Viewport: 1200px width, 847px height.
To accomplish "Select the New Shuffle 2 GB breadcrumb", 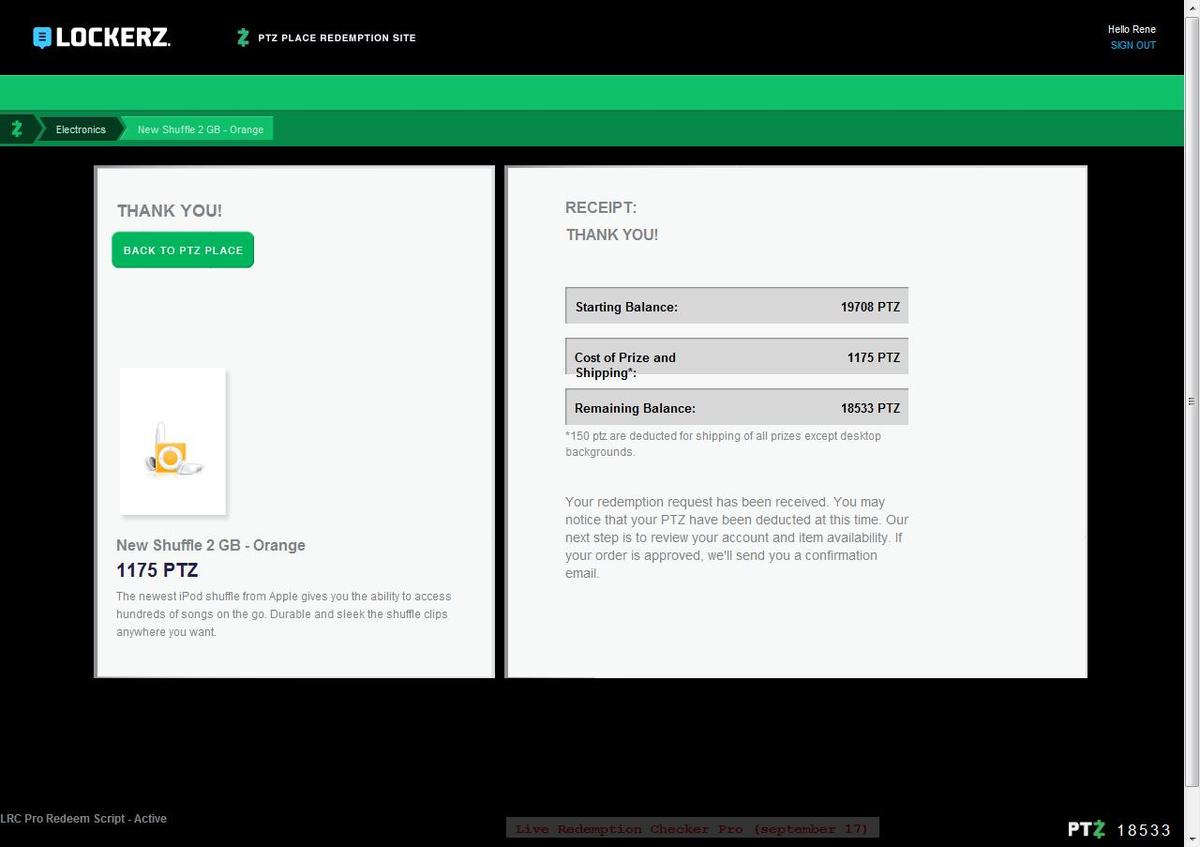I will point(200,130).
